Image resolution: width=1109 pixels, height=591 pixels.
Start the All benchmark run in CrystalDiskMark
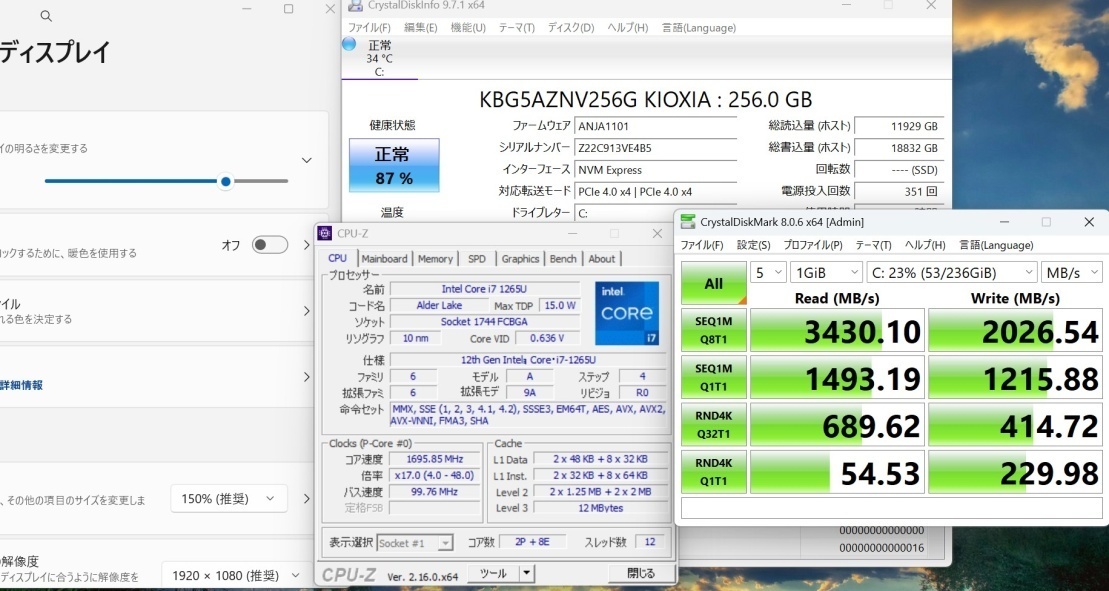point(713,283)
